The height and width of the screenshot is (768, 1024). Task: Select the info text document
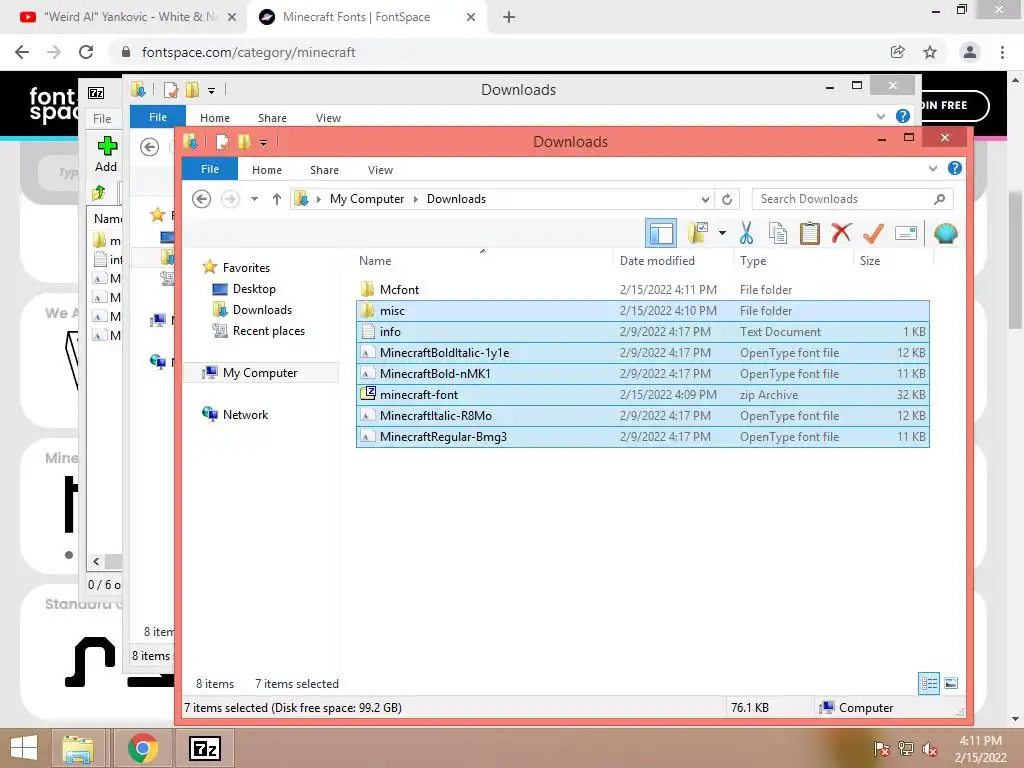(x=643, y=331)
